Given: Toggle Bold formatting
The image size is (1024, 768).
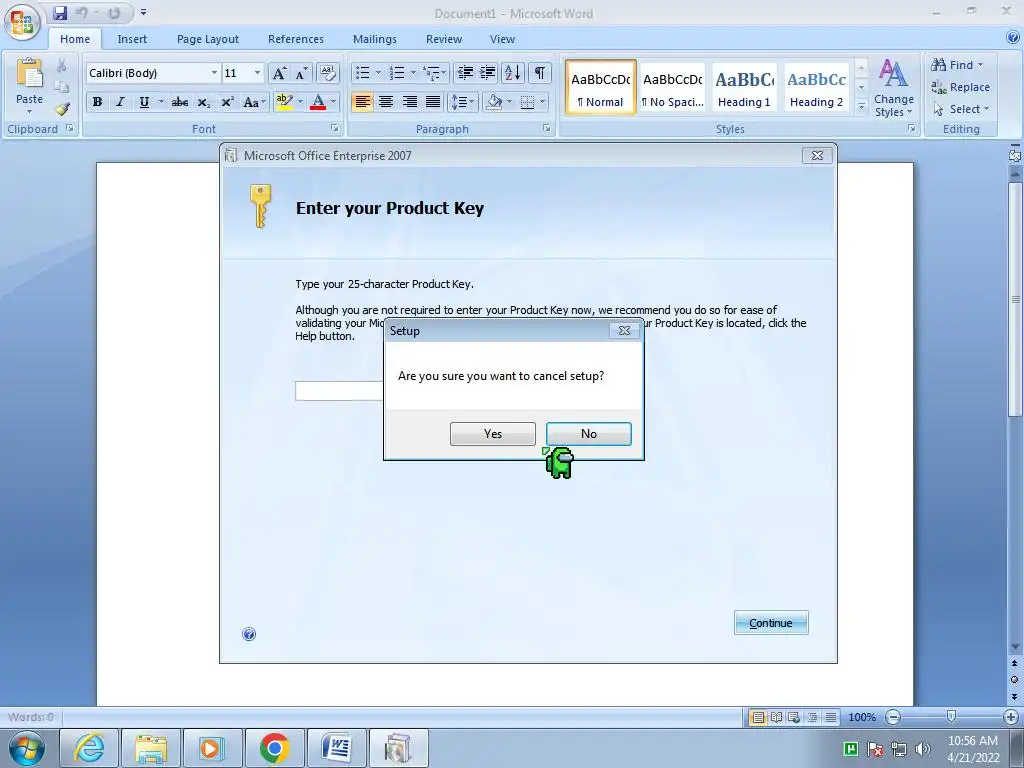Looking at the screenshot, I should pos(97,102).
